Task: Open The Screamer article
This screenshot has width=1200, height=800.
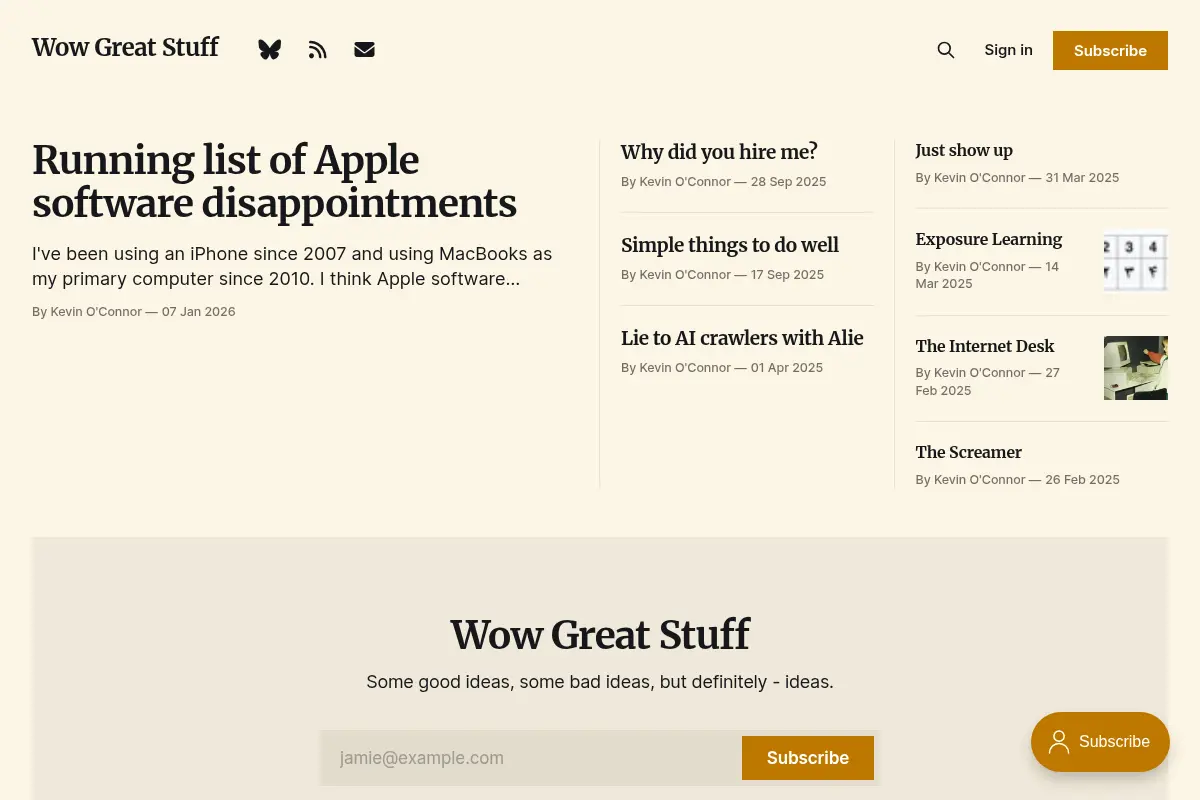Action: 969,452
